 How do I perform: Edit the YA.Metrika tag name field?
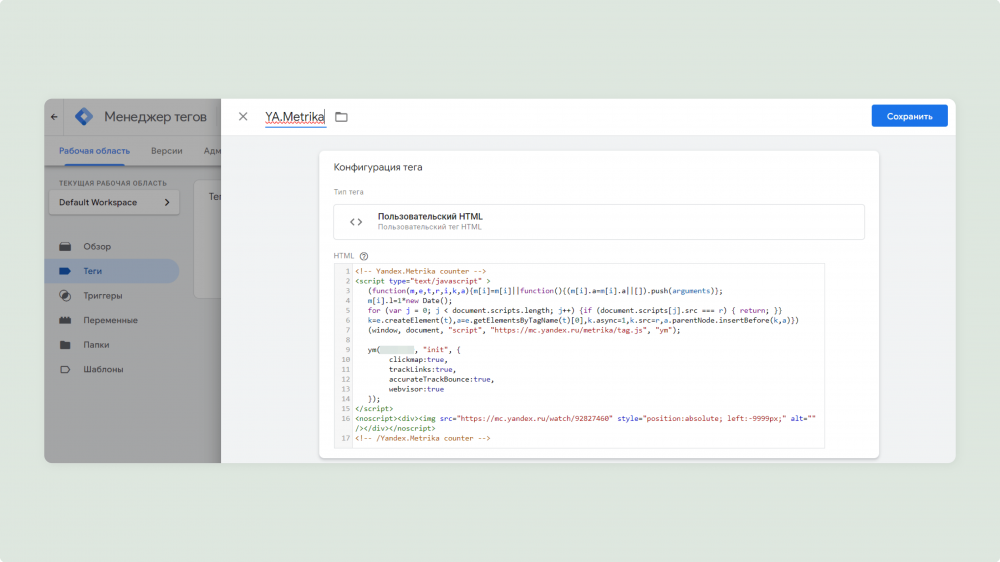(295, 117)
